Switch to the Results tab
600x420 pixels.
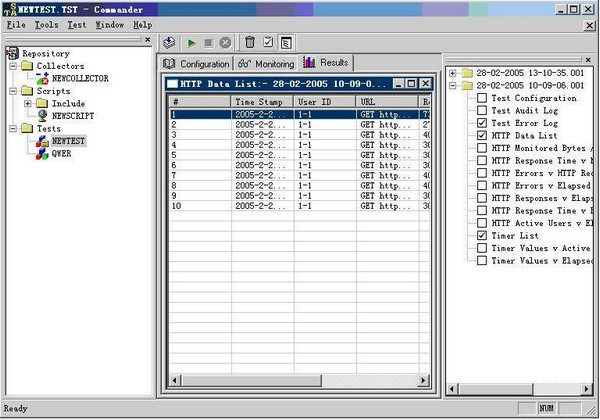coord(326,62)
